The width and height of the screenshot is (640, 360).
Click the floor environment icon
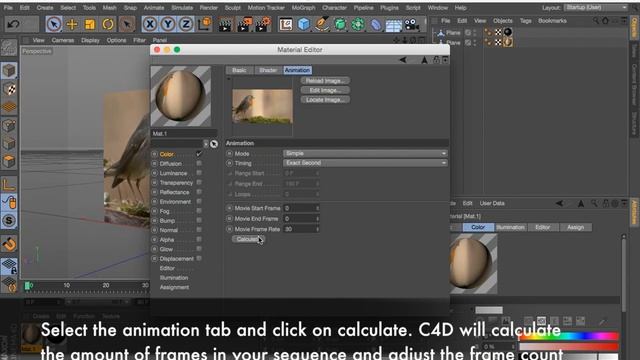tap(394, 25)
